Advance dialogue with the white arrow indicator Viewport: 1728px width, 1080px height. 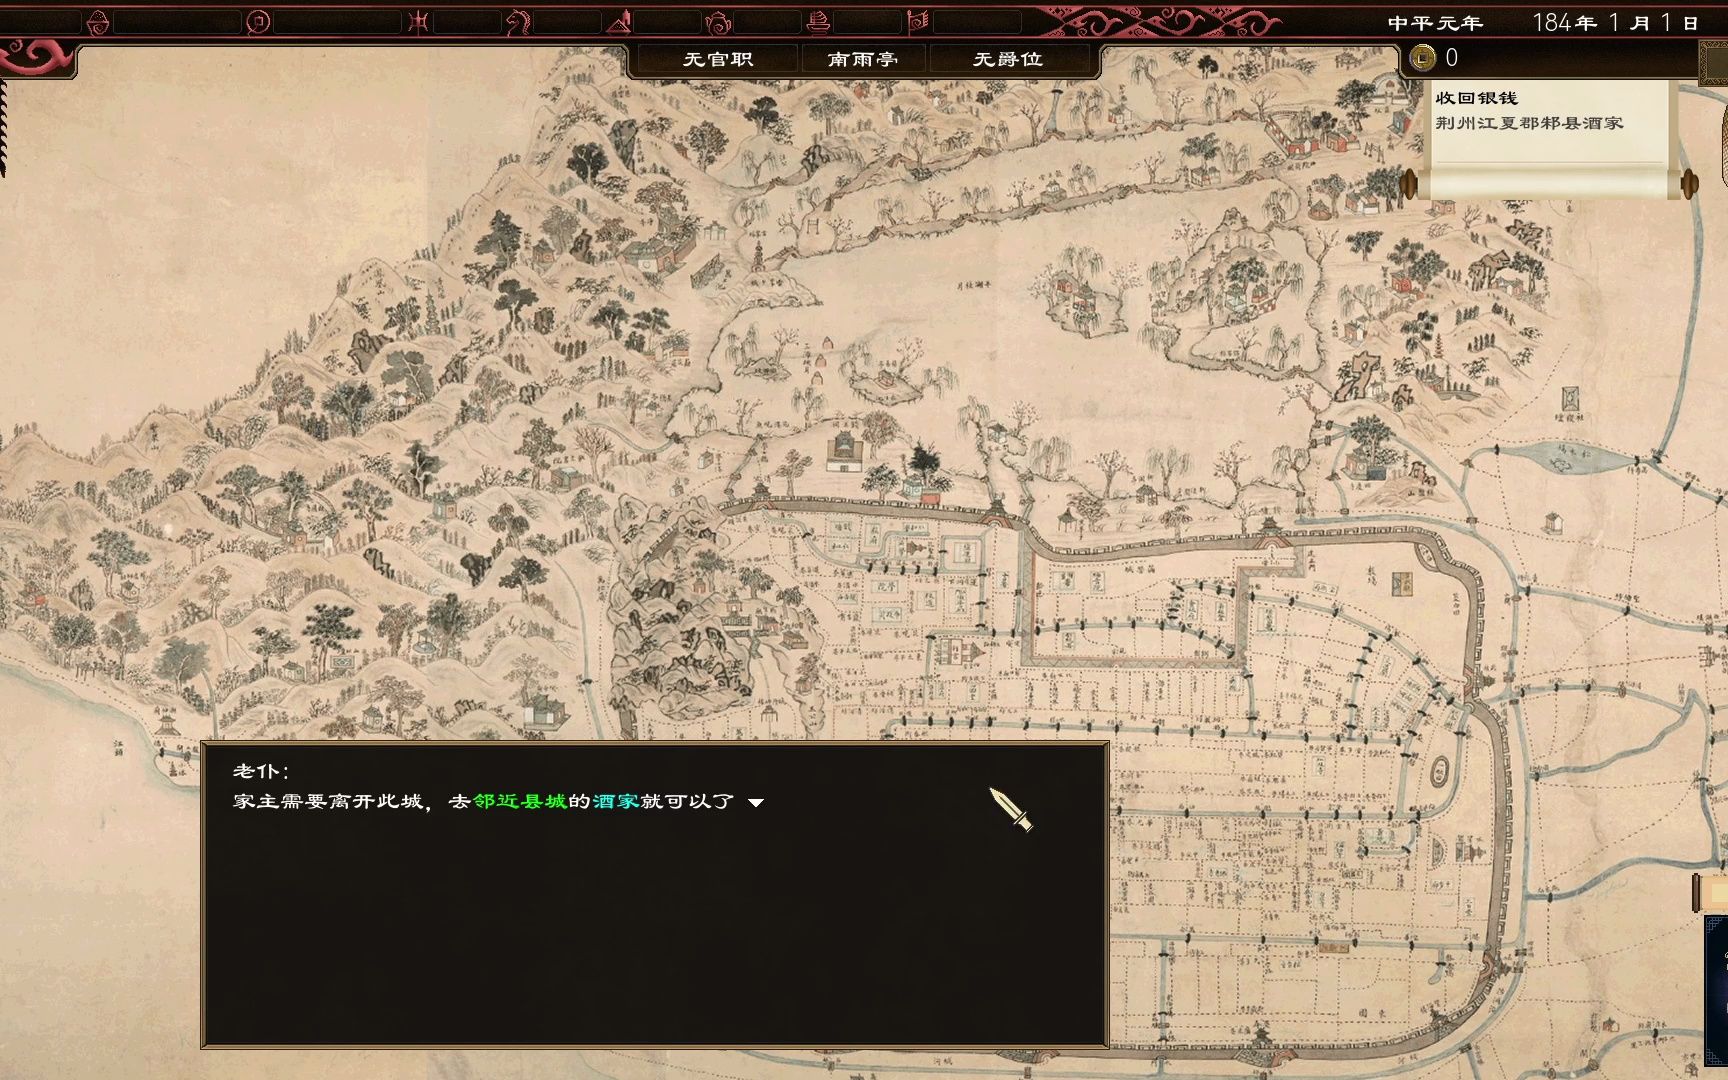pyautogui.click(x=756, y=802)
